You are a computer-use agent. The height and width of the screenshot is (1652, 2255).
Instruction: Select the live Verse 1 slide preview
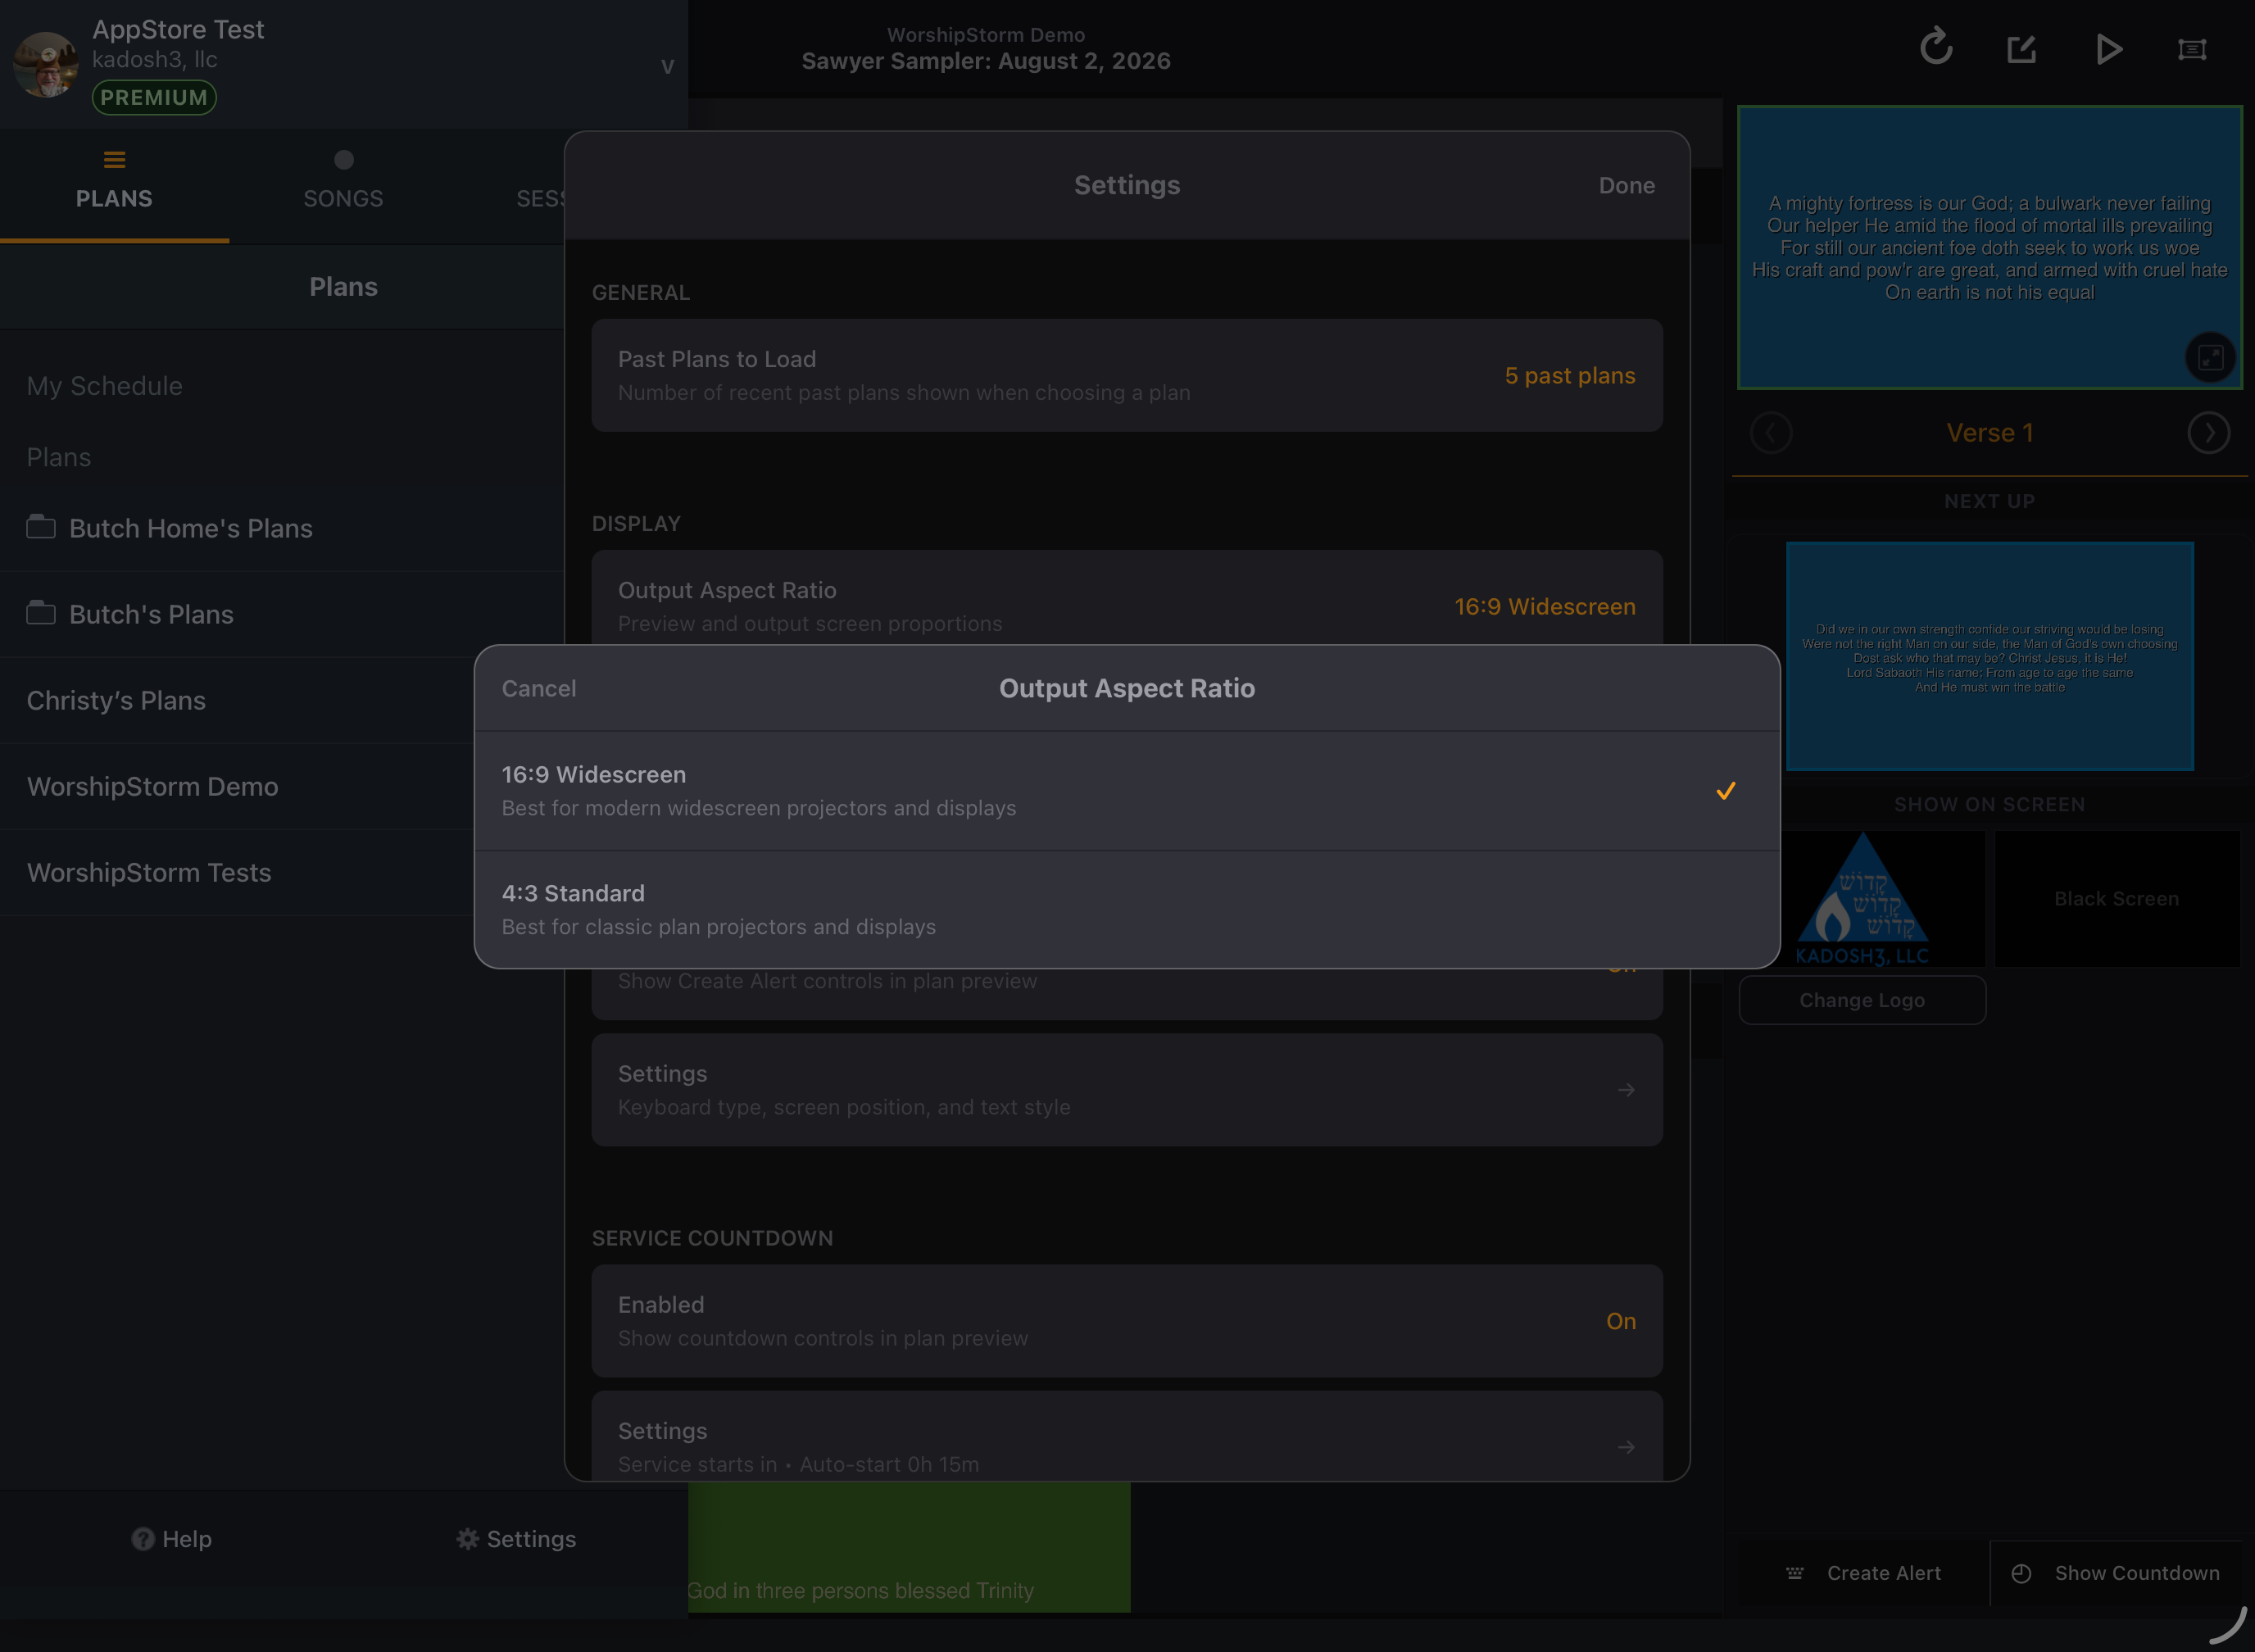coord(1989,247)
